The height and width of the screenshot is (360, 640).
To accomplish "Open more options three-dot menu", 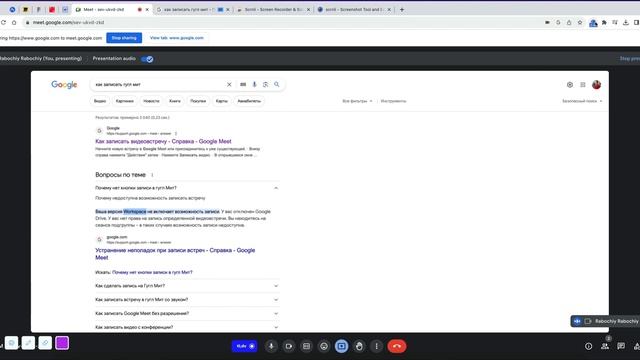I will click(x=376, y=346).
